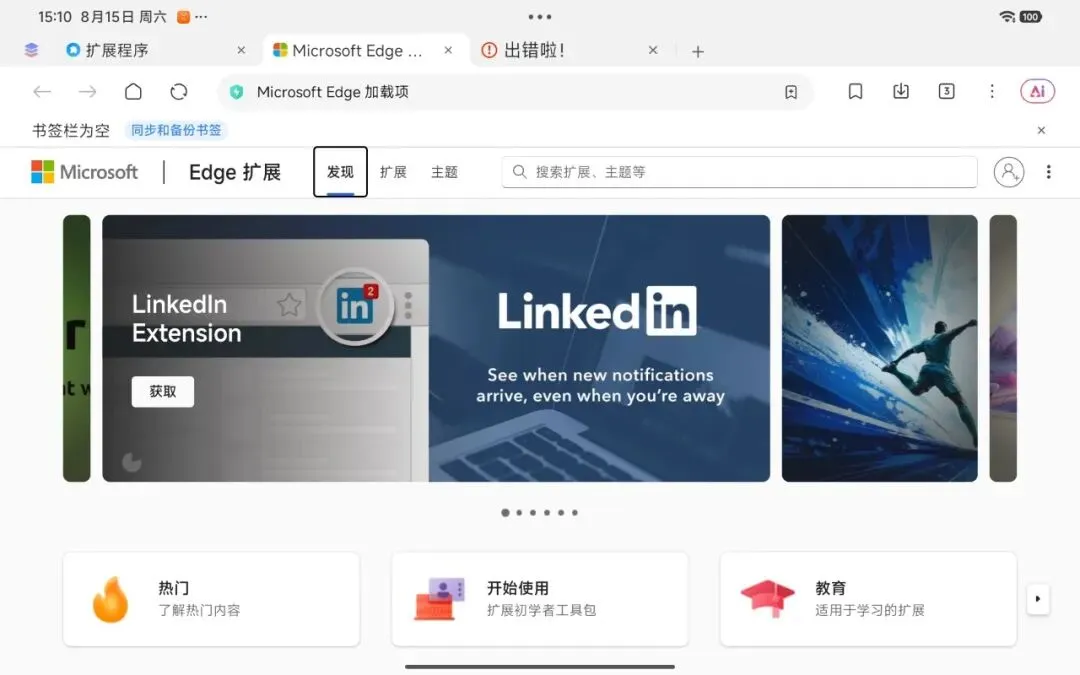
Task: Go forward with the forward arrow
Action: [x=87, y=92]
